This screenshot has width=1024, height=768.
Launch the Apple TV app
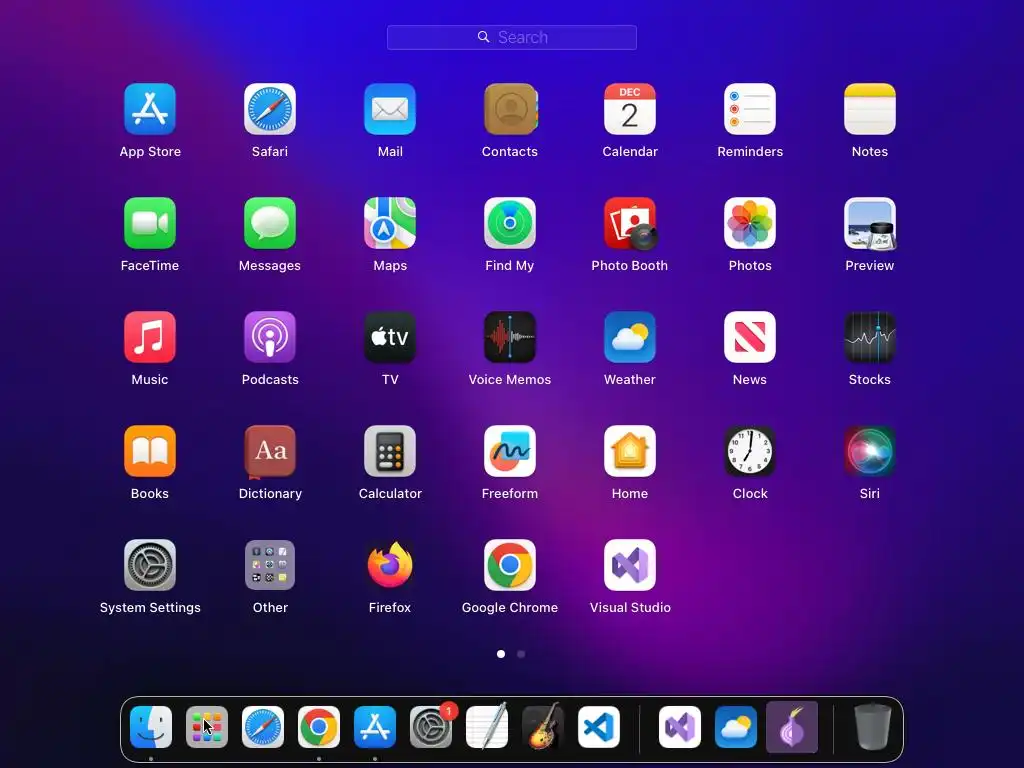(390, 337)
